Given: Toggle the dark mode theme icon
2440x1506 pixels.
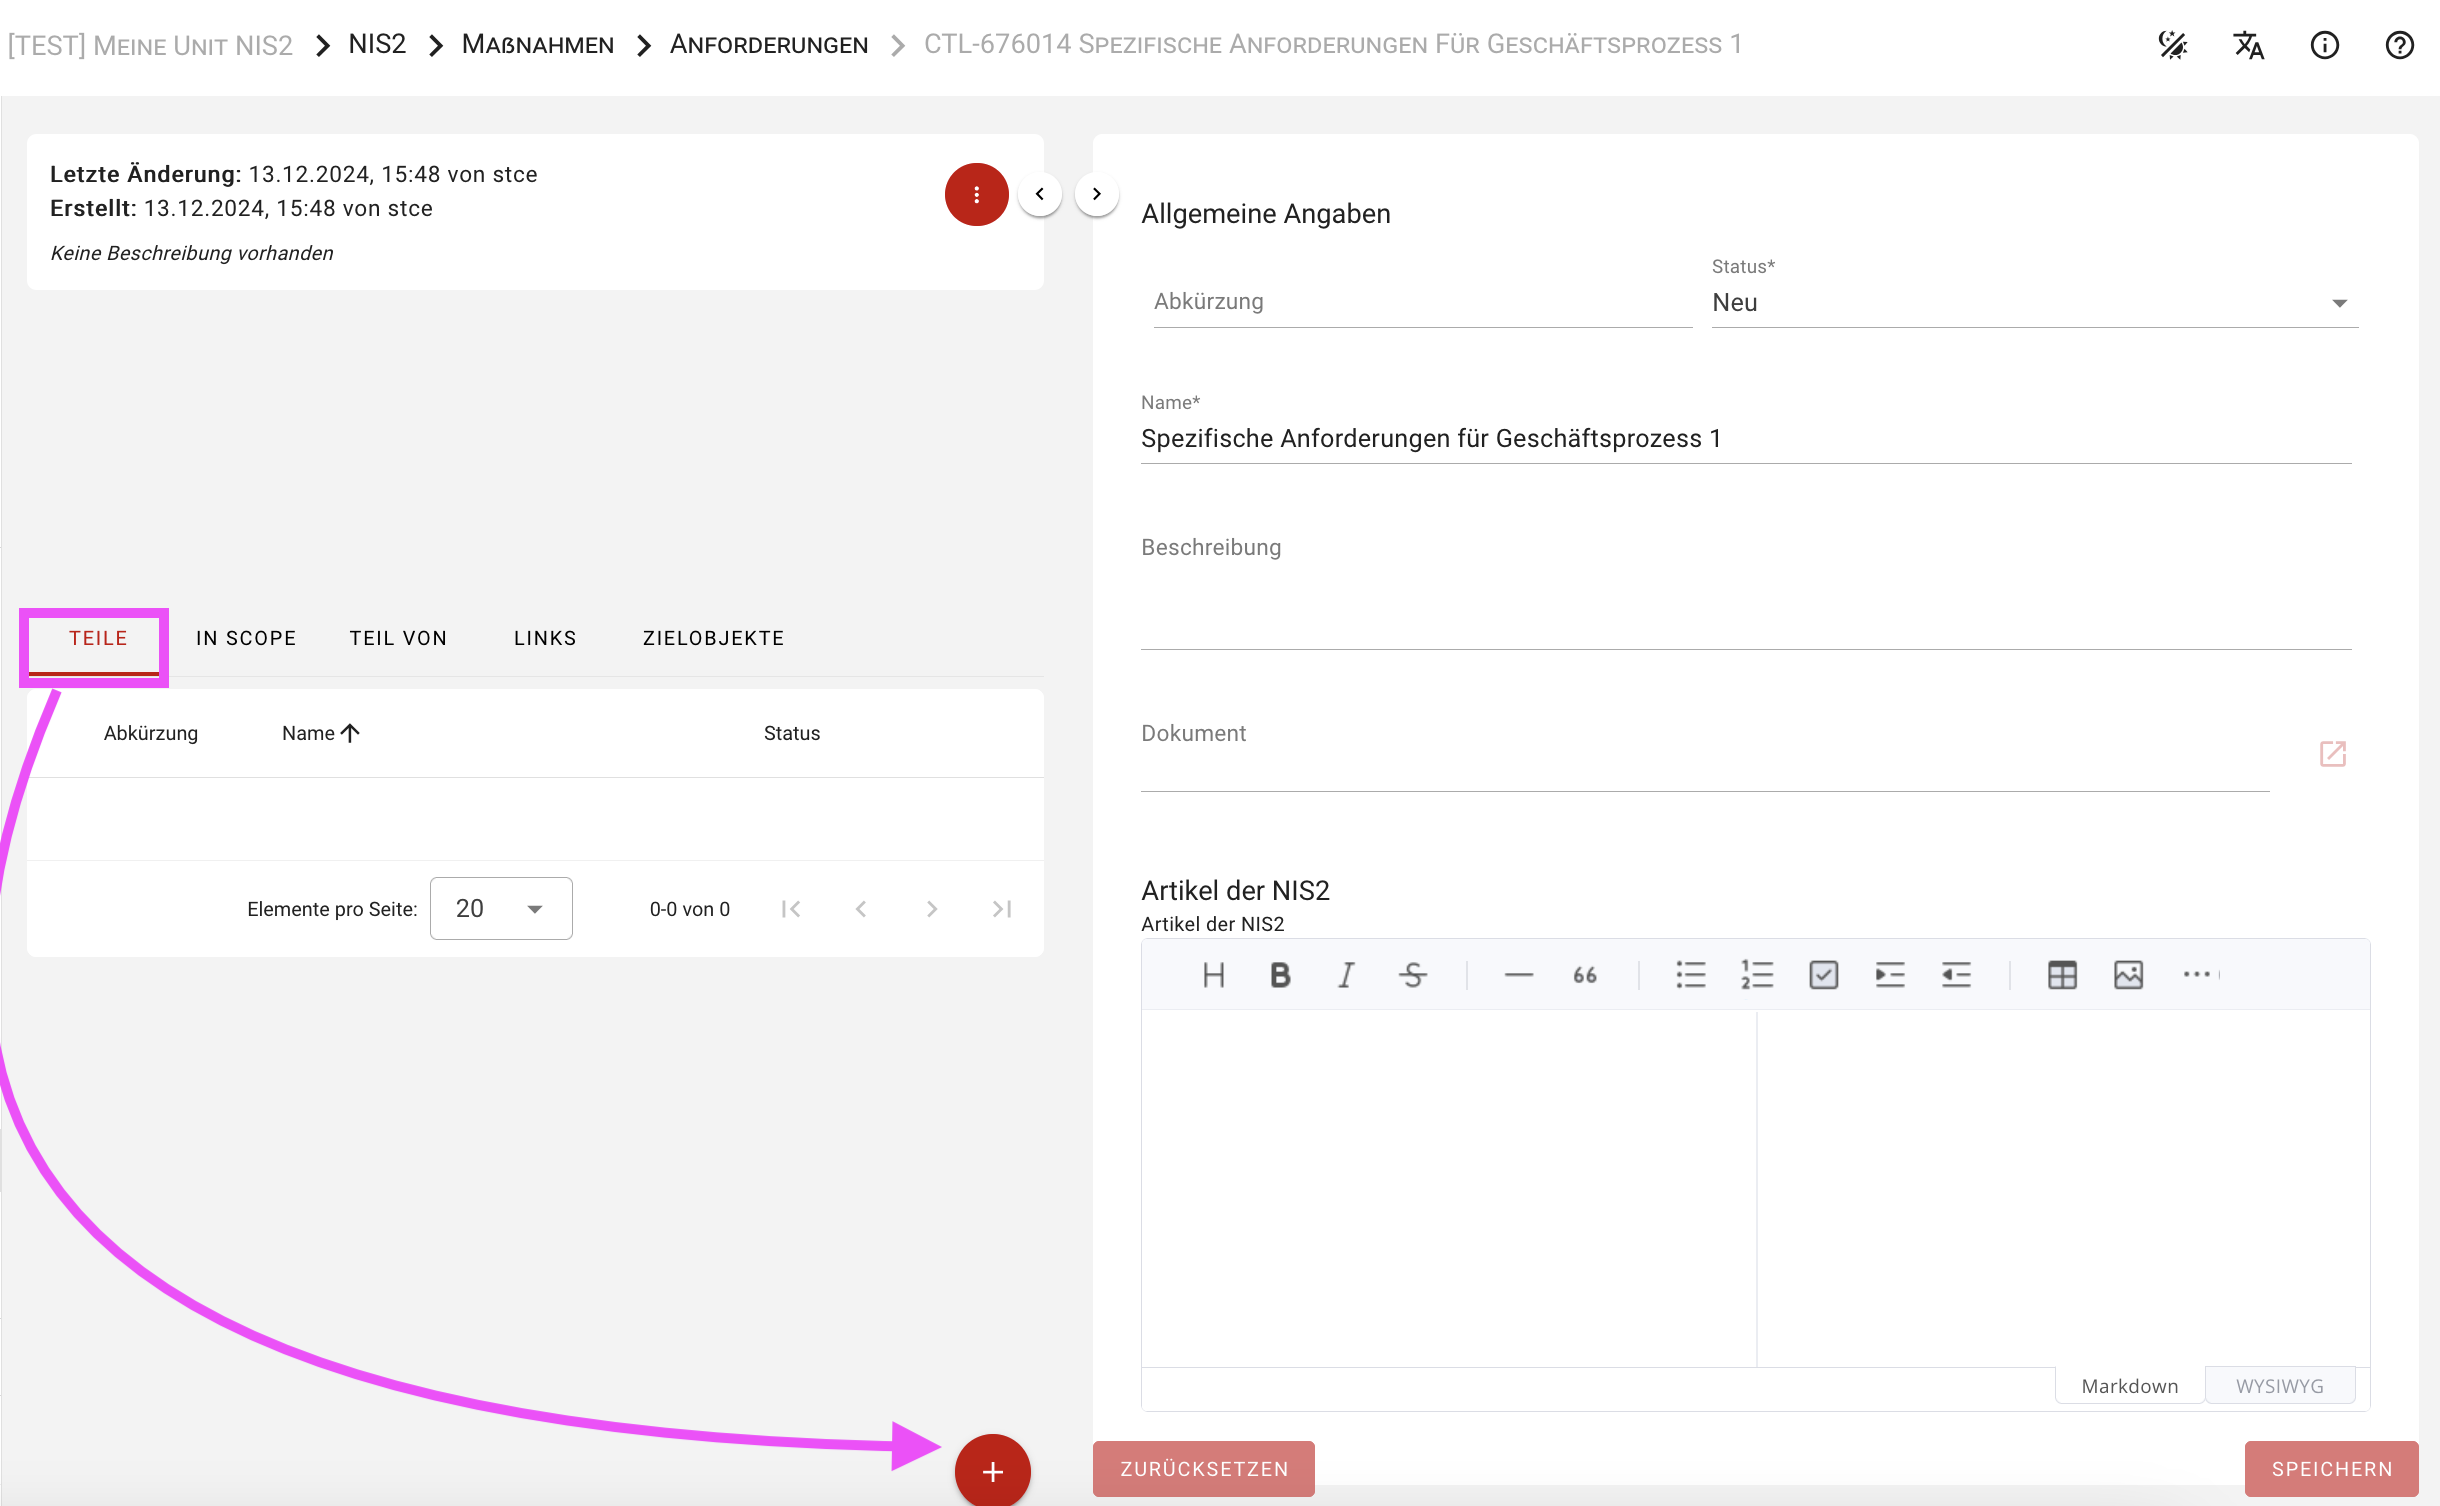Looking at the screenshot, I should point(2172,45).
